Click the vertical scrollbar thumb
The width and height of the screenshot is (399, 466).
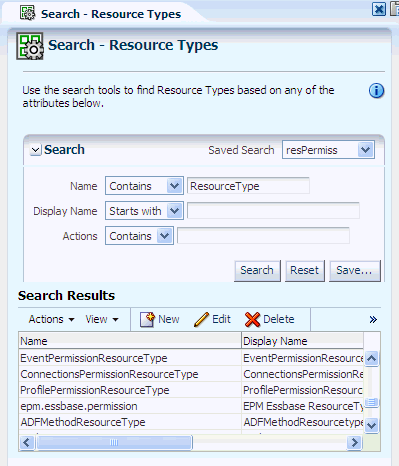coord(371,402)
